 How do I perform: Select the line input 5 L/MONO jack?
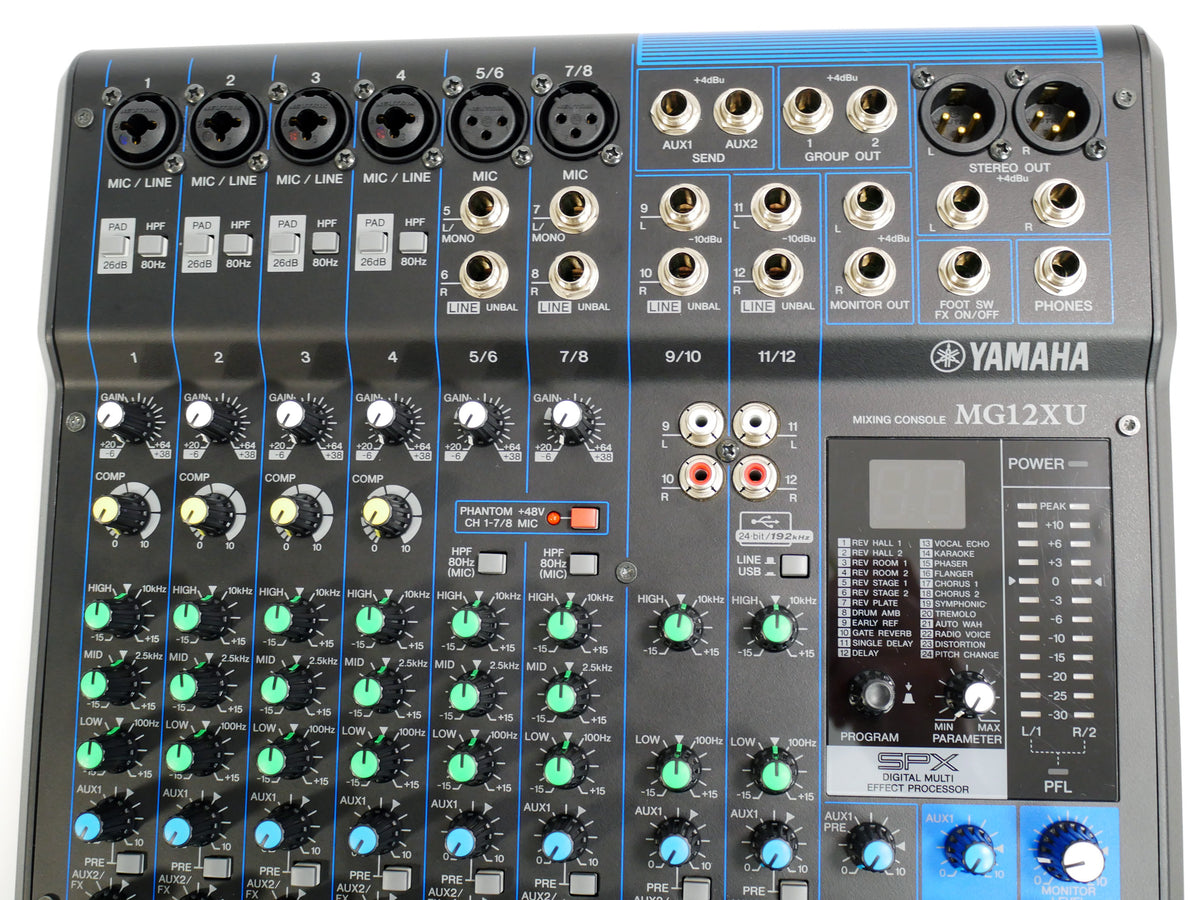pyautogui.click(x=484, y=211)
